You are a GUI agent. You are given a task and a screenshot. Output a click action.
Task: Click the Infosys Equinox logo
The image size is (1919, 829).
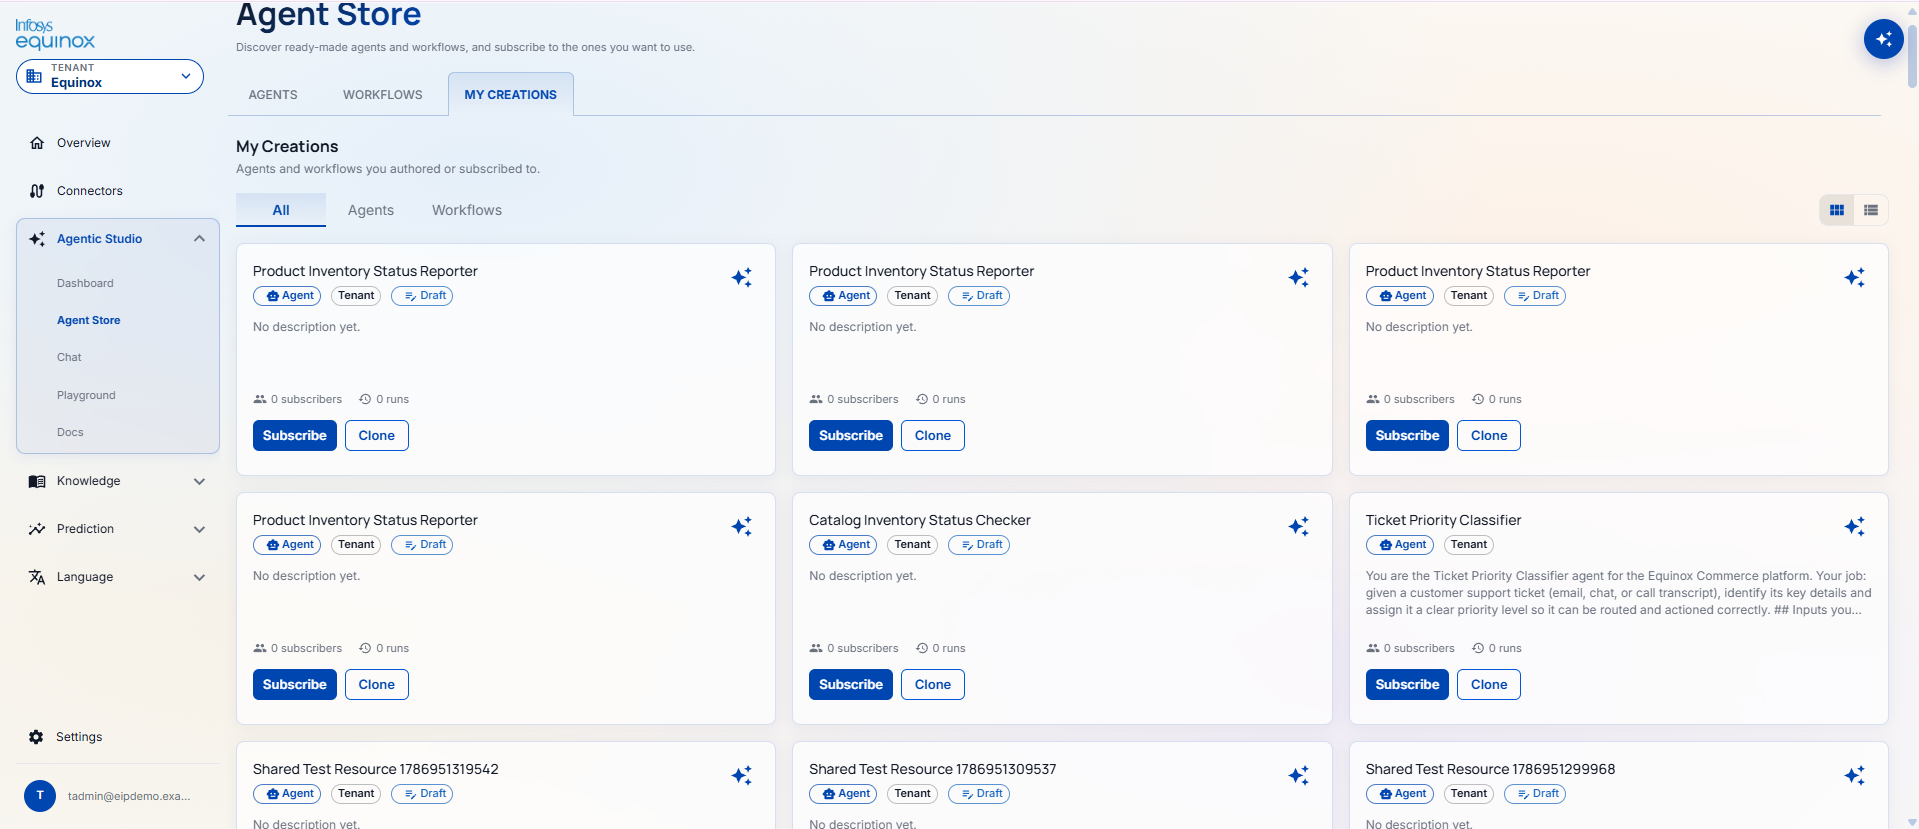tap(55, 34)
